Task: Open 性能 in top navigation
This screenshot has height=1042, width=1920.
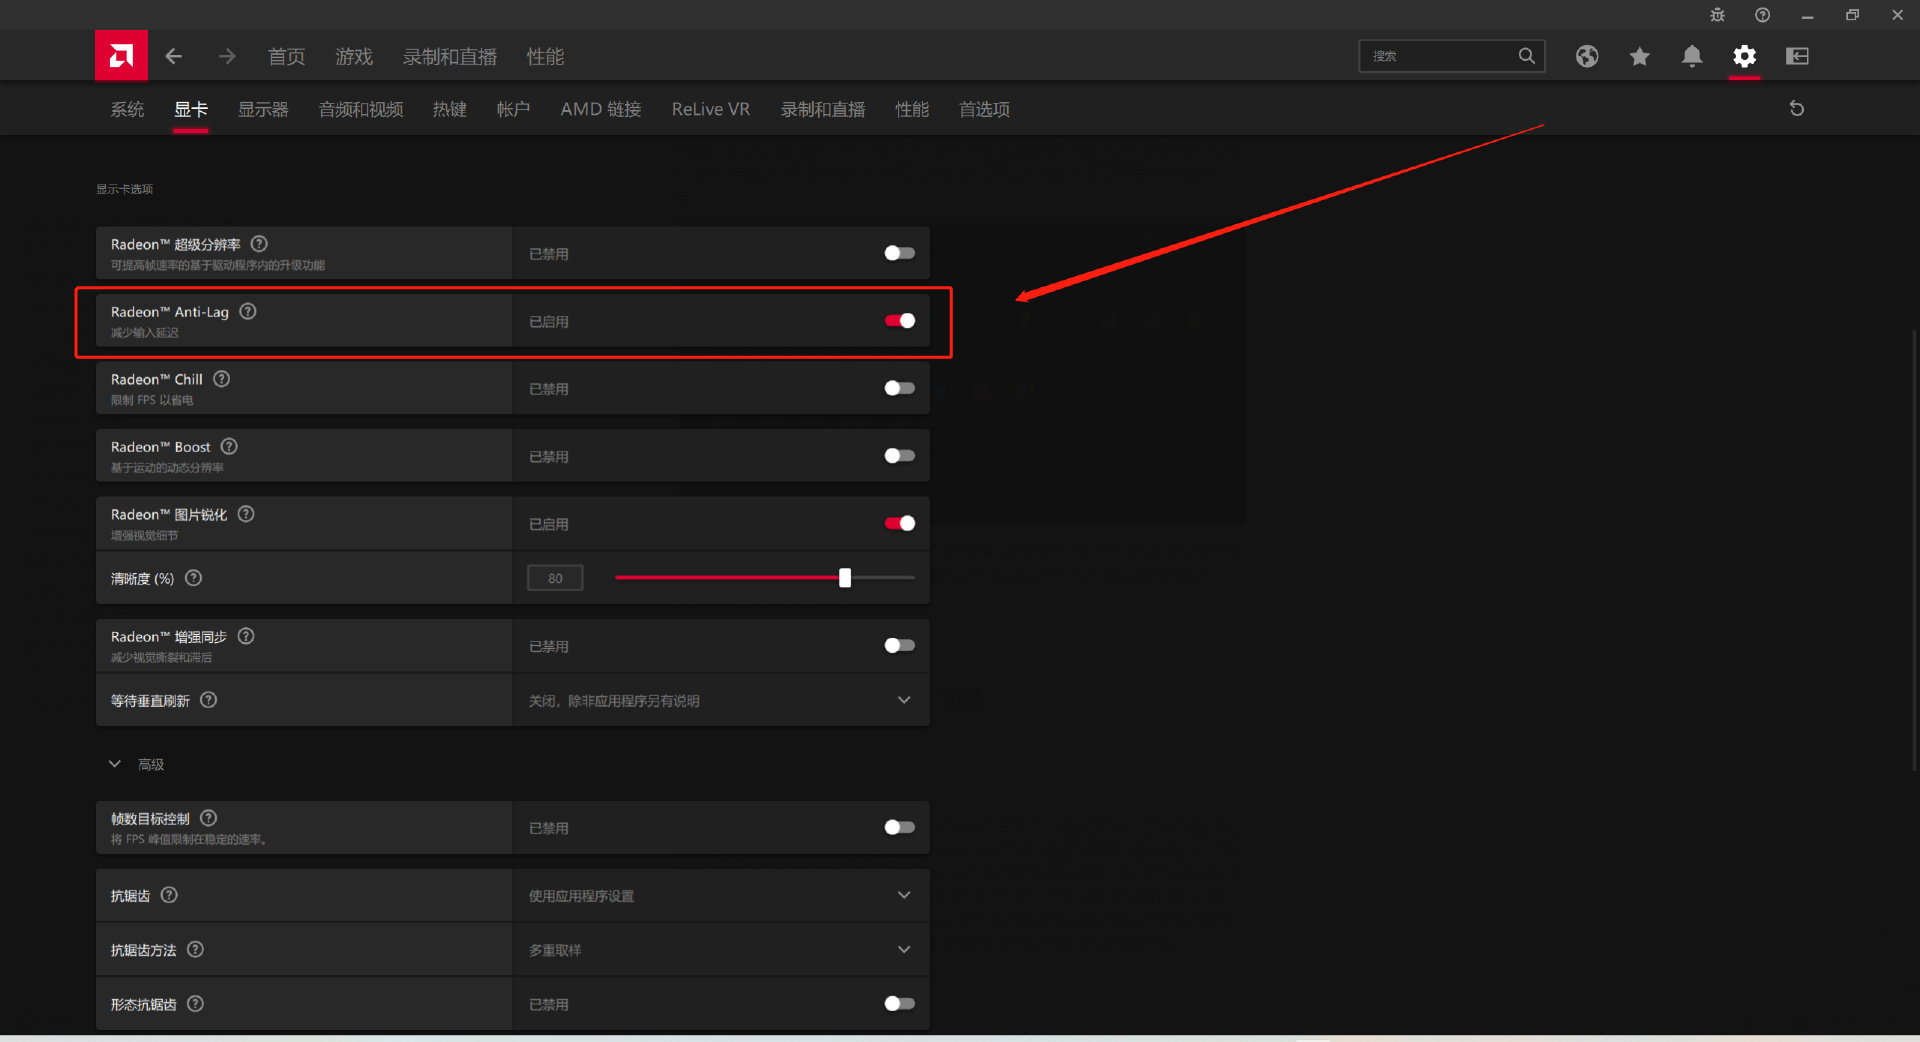Action: (x=545, y=56)
